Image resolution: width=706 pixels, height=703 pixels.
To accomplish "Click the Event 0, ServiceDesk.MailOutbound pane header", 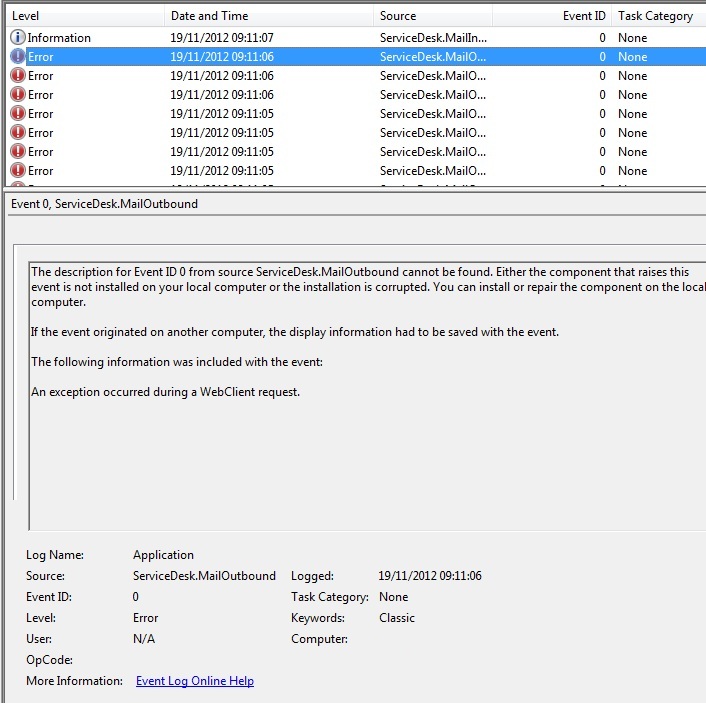I will point(105,204).
